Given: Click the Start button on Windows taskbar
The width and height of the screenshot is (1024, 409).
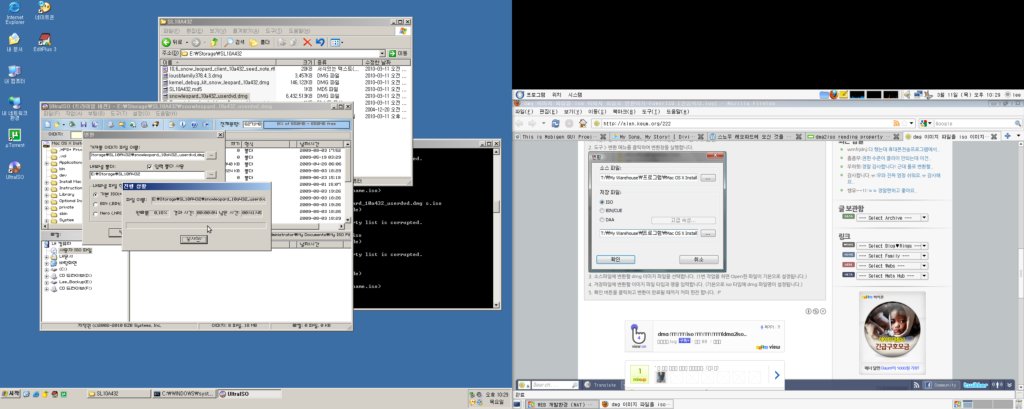Looking at the screenshot, I should pyautogui.click(x=10, y=394).
